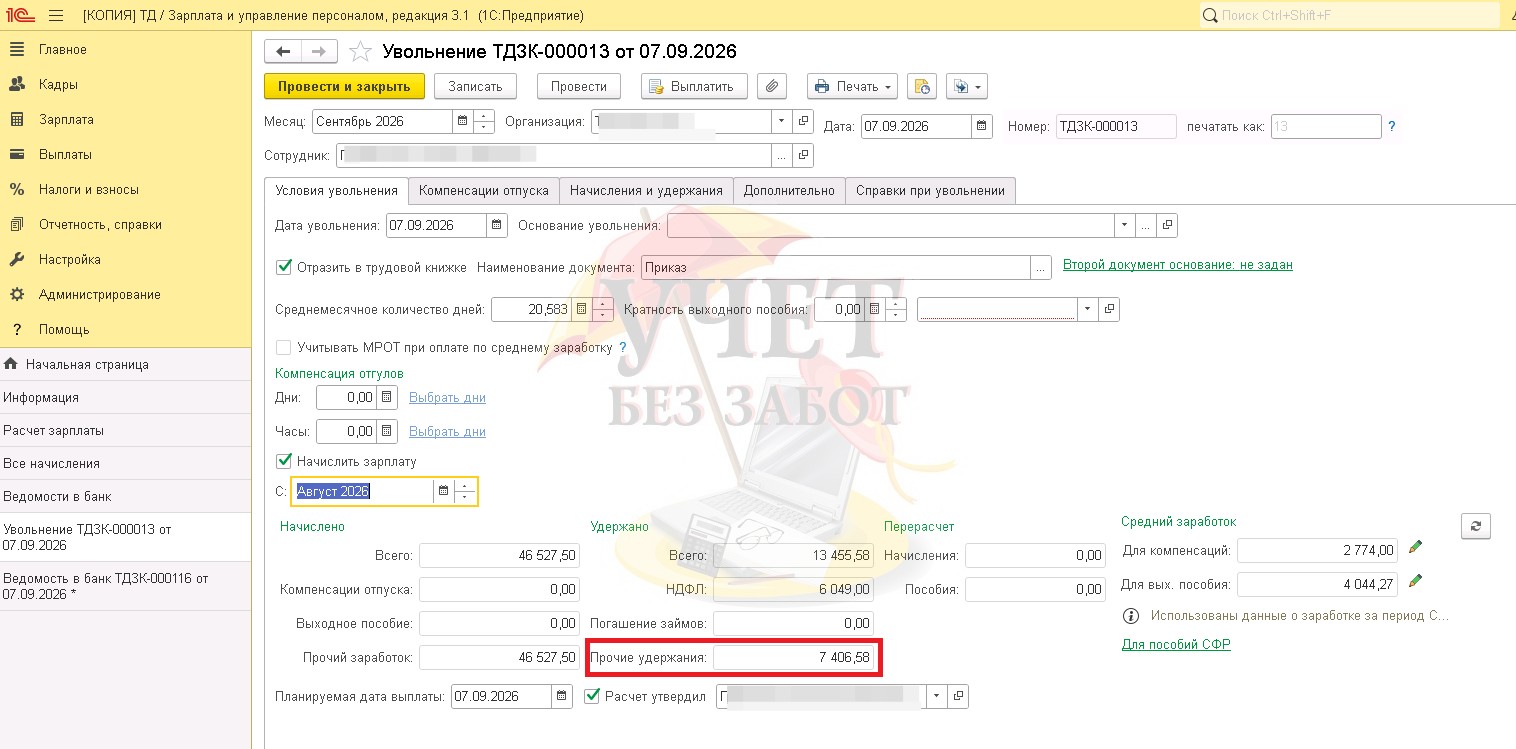
Task: Click the refresh recalculation button
Action: (1475, 526)
